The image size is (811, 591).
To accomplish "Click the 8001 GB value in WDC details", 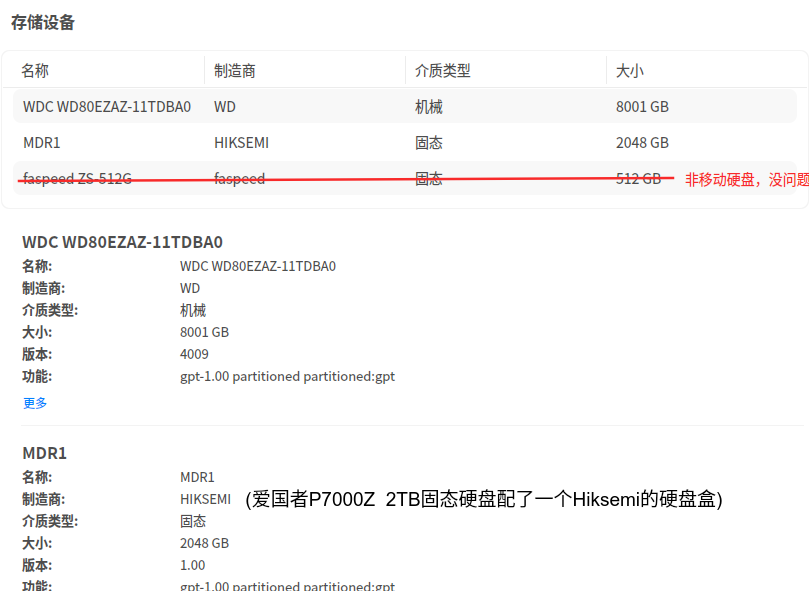I will click(204, 332).
